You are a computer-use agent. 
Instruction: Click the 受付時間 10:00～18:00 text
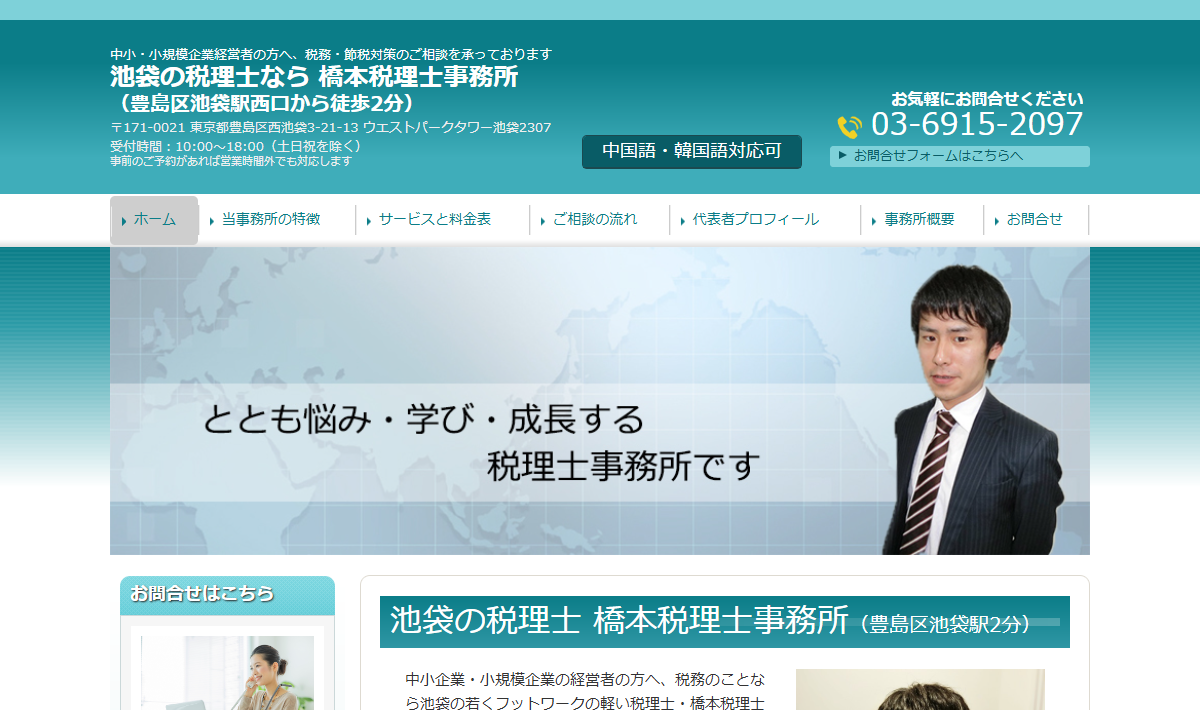tap(236, 146)
